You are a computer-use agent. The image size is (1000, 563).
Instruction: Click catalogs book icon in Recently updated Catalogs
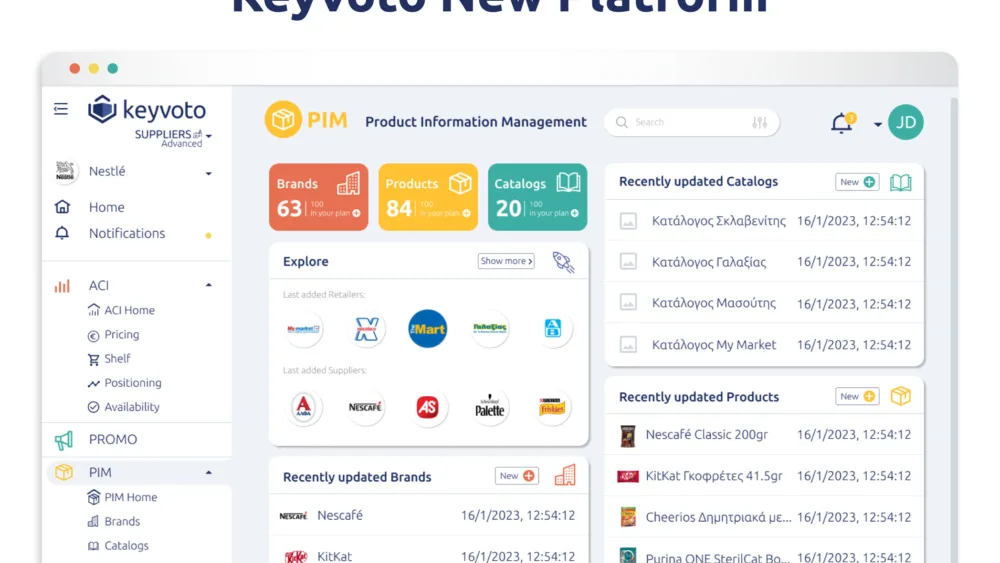(x=901, y=182)
